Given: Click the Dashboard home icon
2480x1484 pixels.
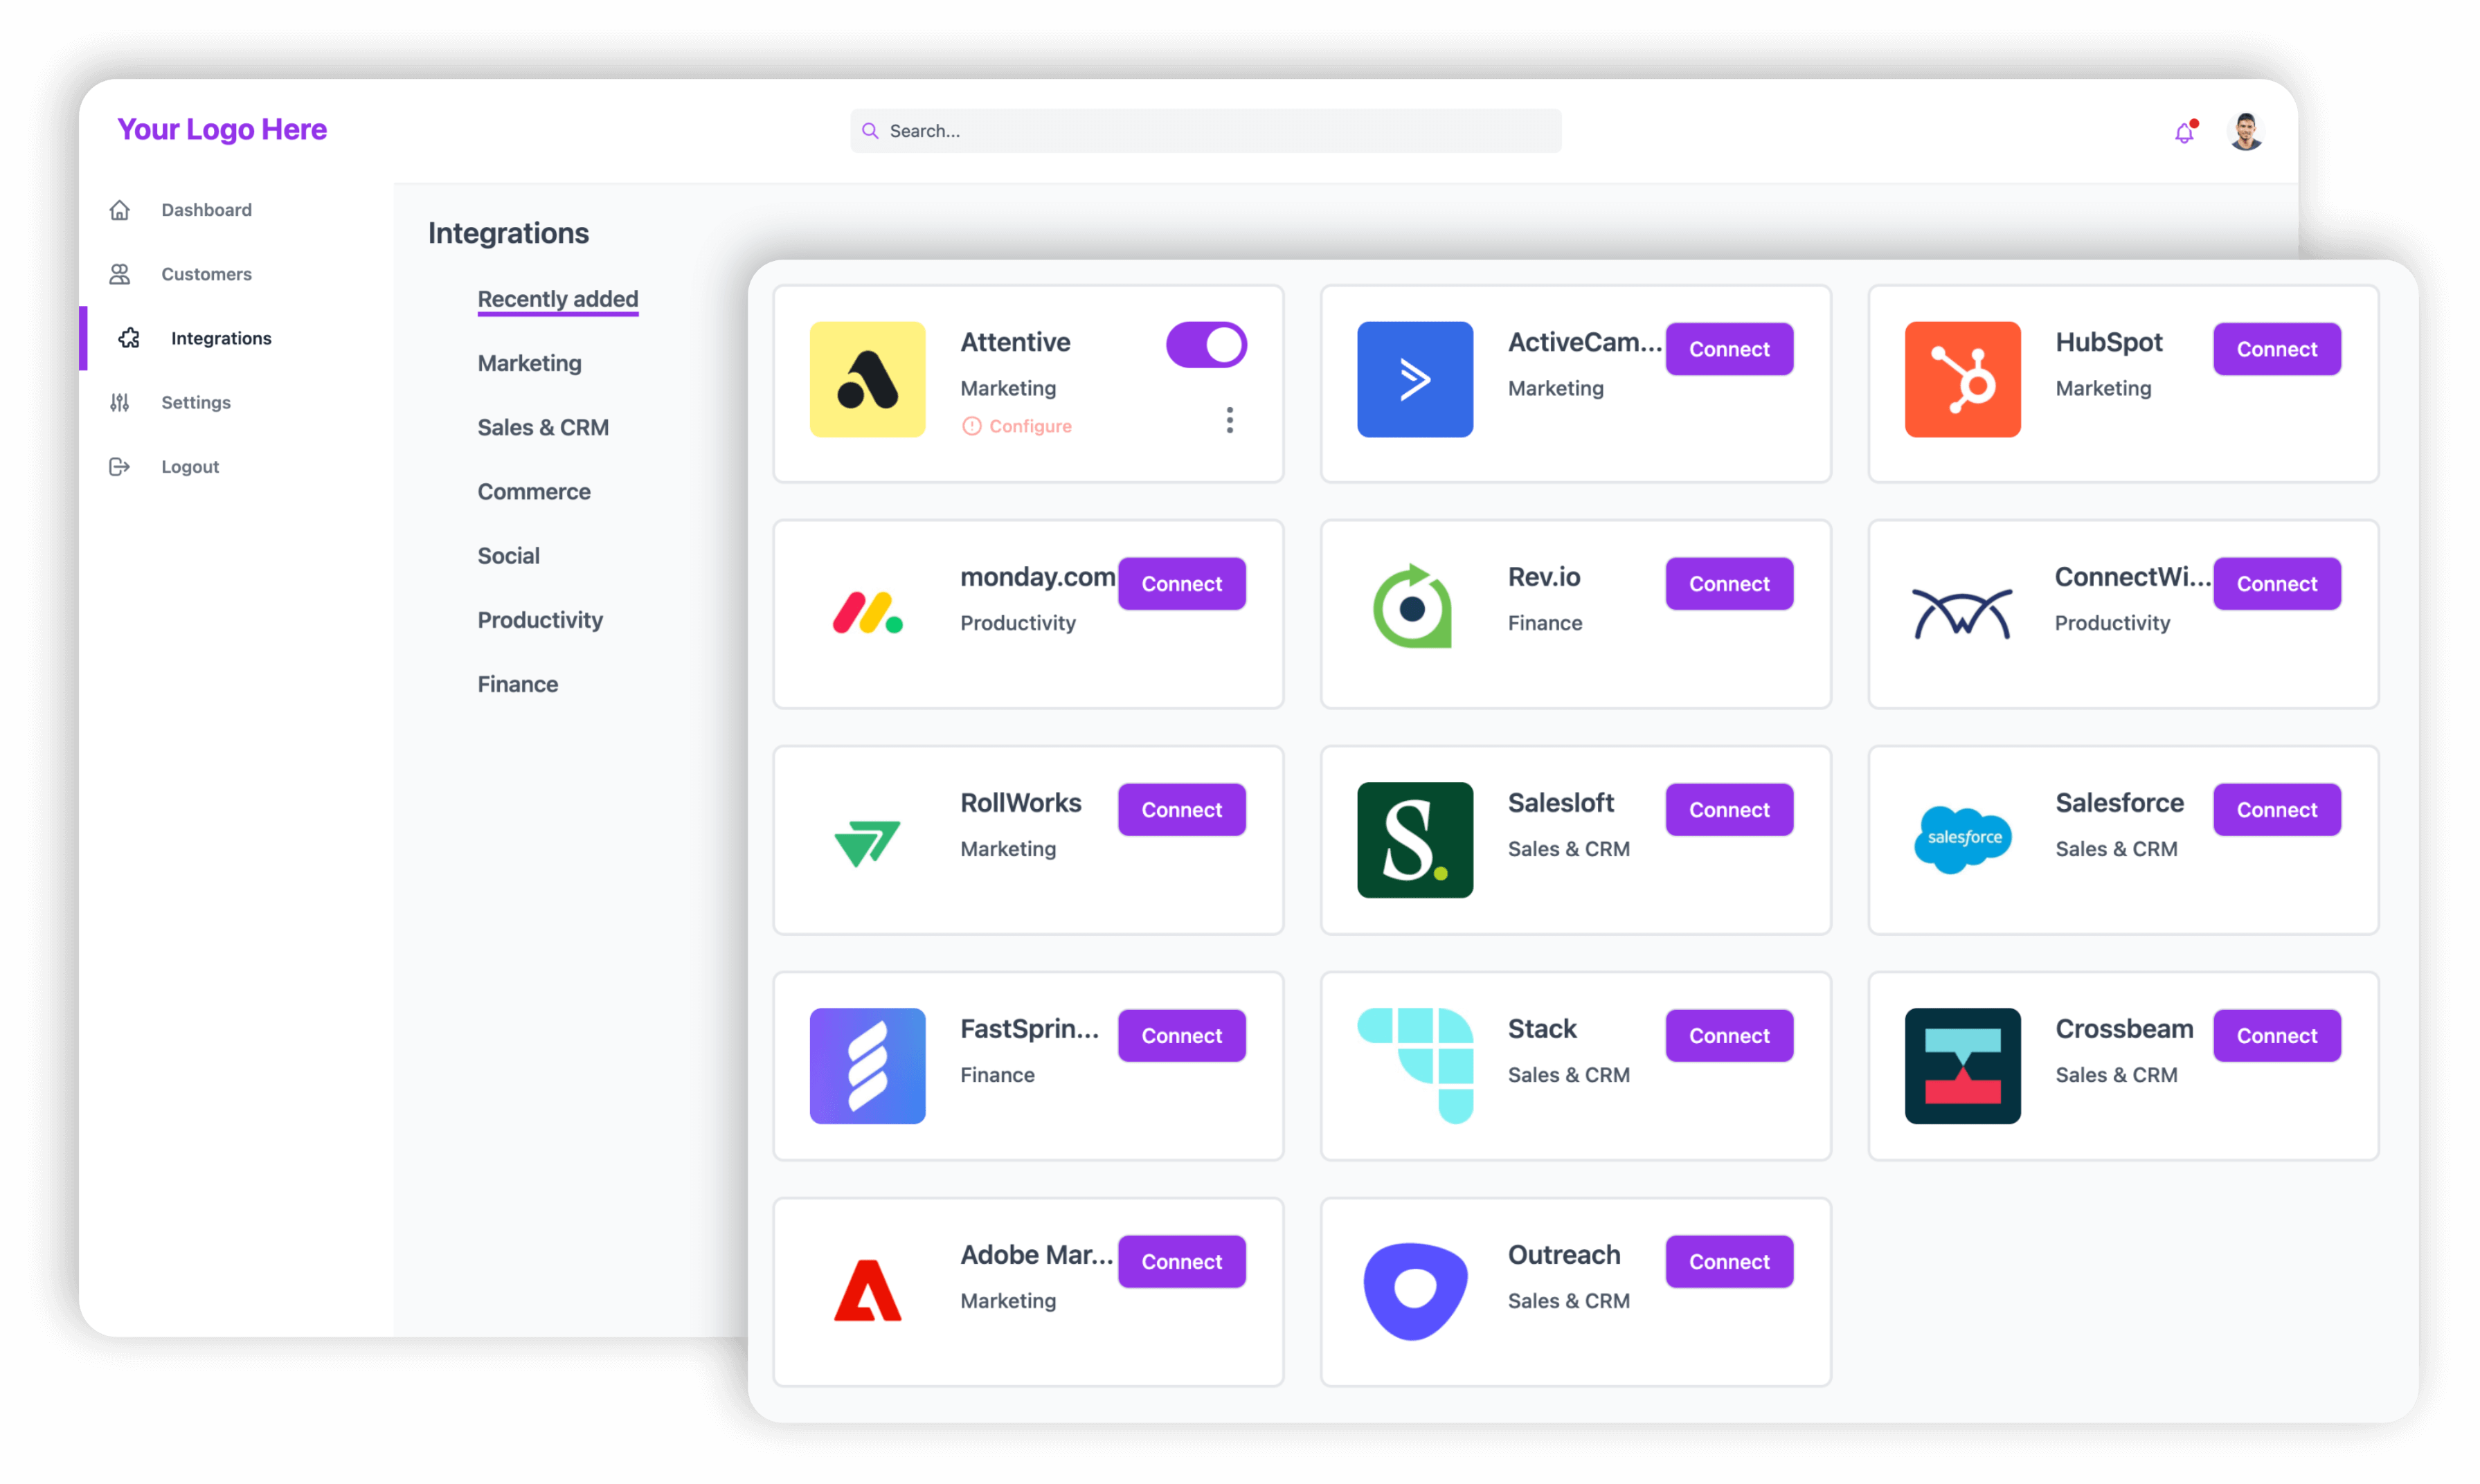Looking at the screenshot, I should (x=120, y=210).
